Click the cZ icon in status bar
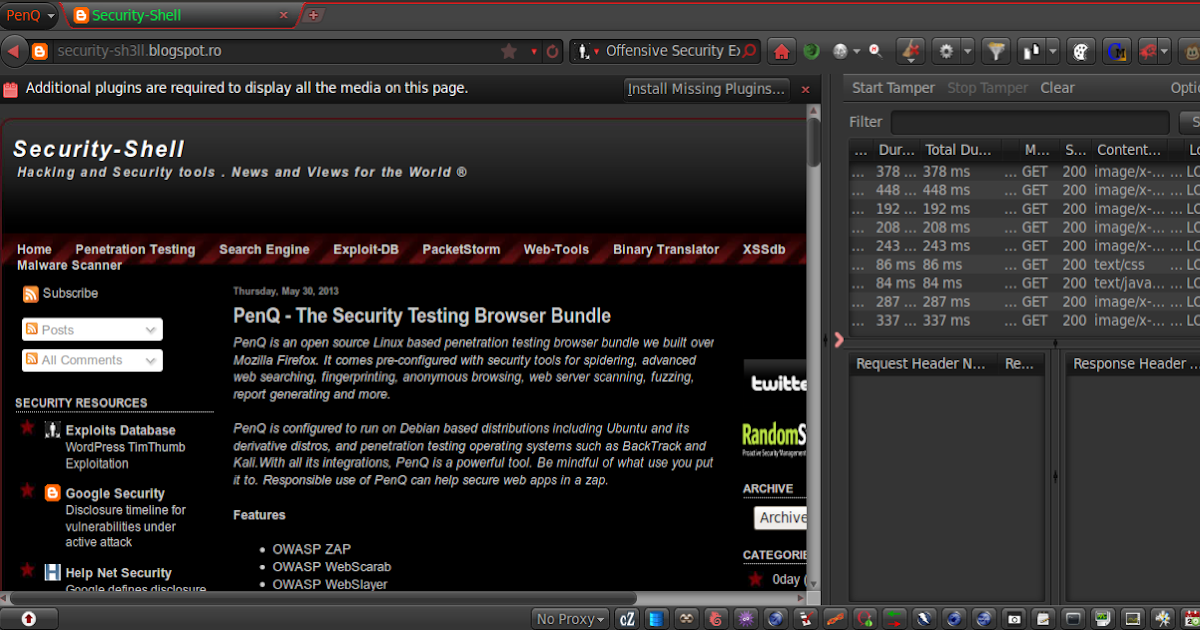Image resolution: width=1200 pixels, height=630 pixels. (626, 619)
